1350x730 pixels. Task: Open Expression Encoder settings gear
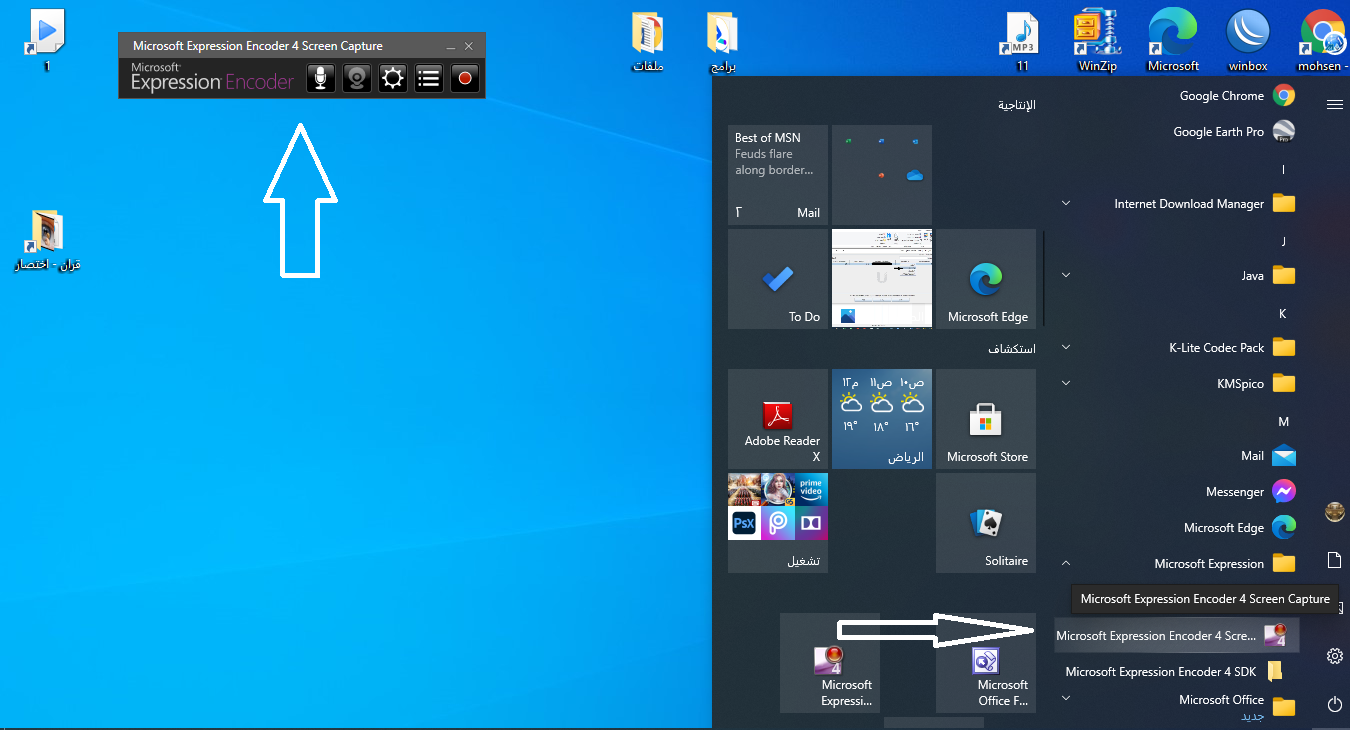click(393, 78)
